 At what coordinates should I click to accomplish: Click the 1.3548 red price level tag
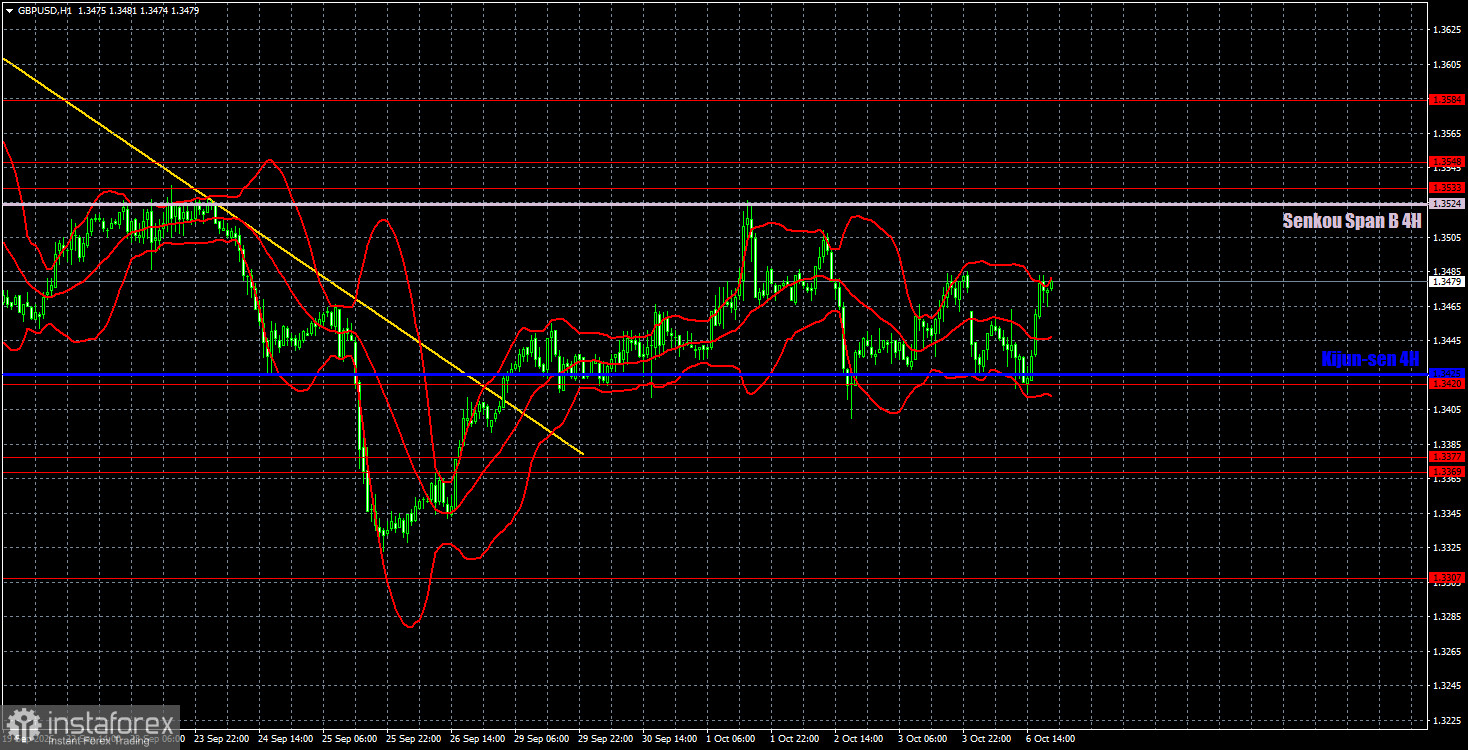(x=1448, y=161)
